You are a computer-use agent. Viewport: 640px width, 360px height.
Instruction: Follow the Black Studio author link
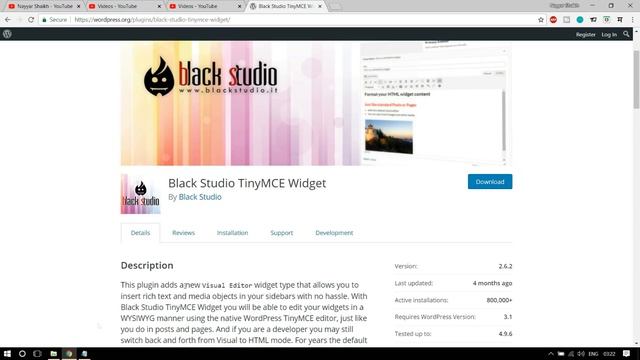click(x=200, y=197)
